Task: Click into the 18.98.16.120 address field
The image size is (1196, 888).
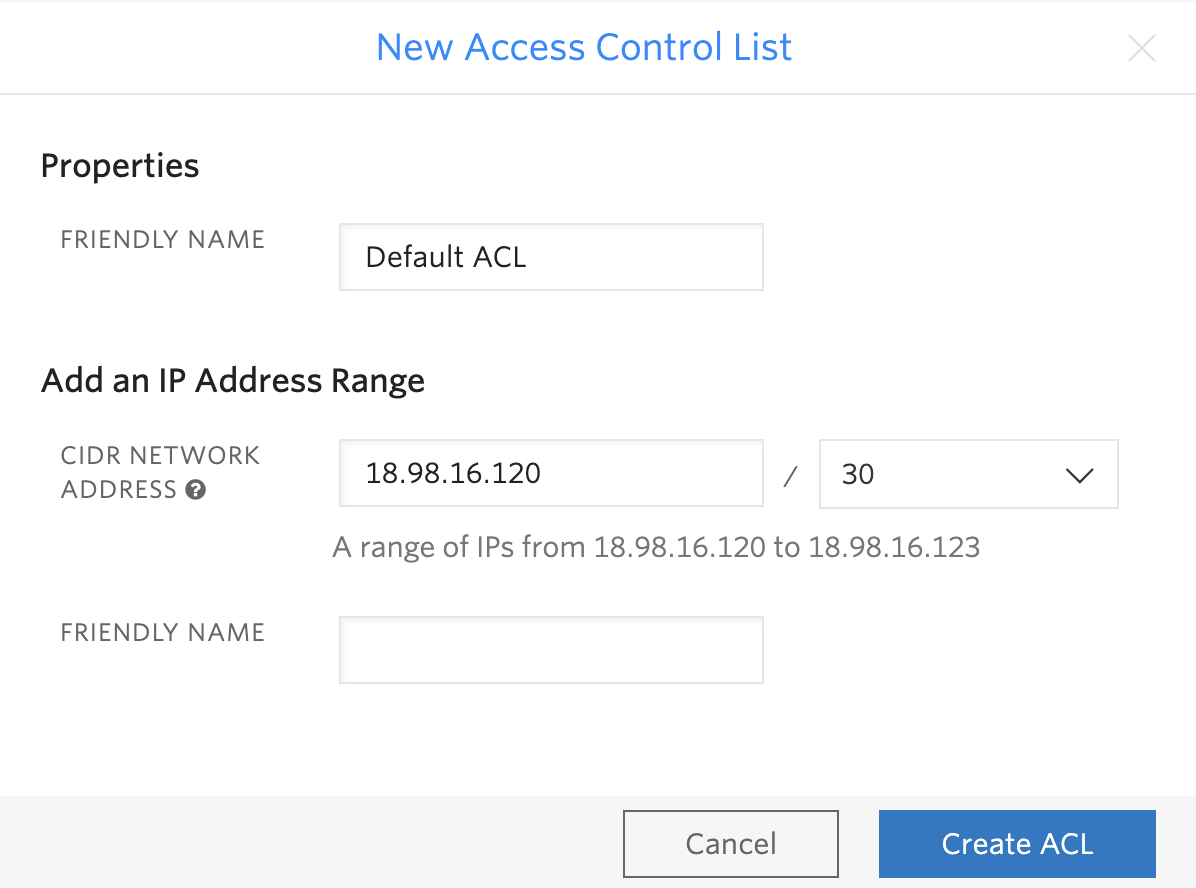Action: coord(551,473)
